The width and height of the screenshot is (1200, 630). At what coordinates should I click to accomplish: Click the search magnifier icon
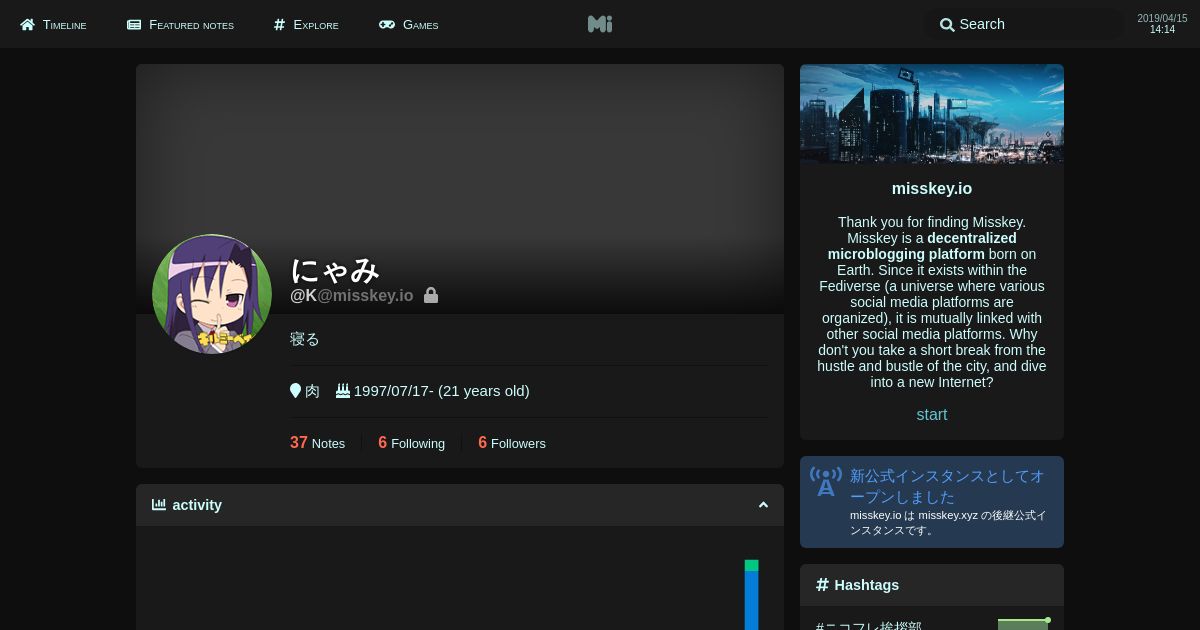click(947, 24)
